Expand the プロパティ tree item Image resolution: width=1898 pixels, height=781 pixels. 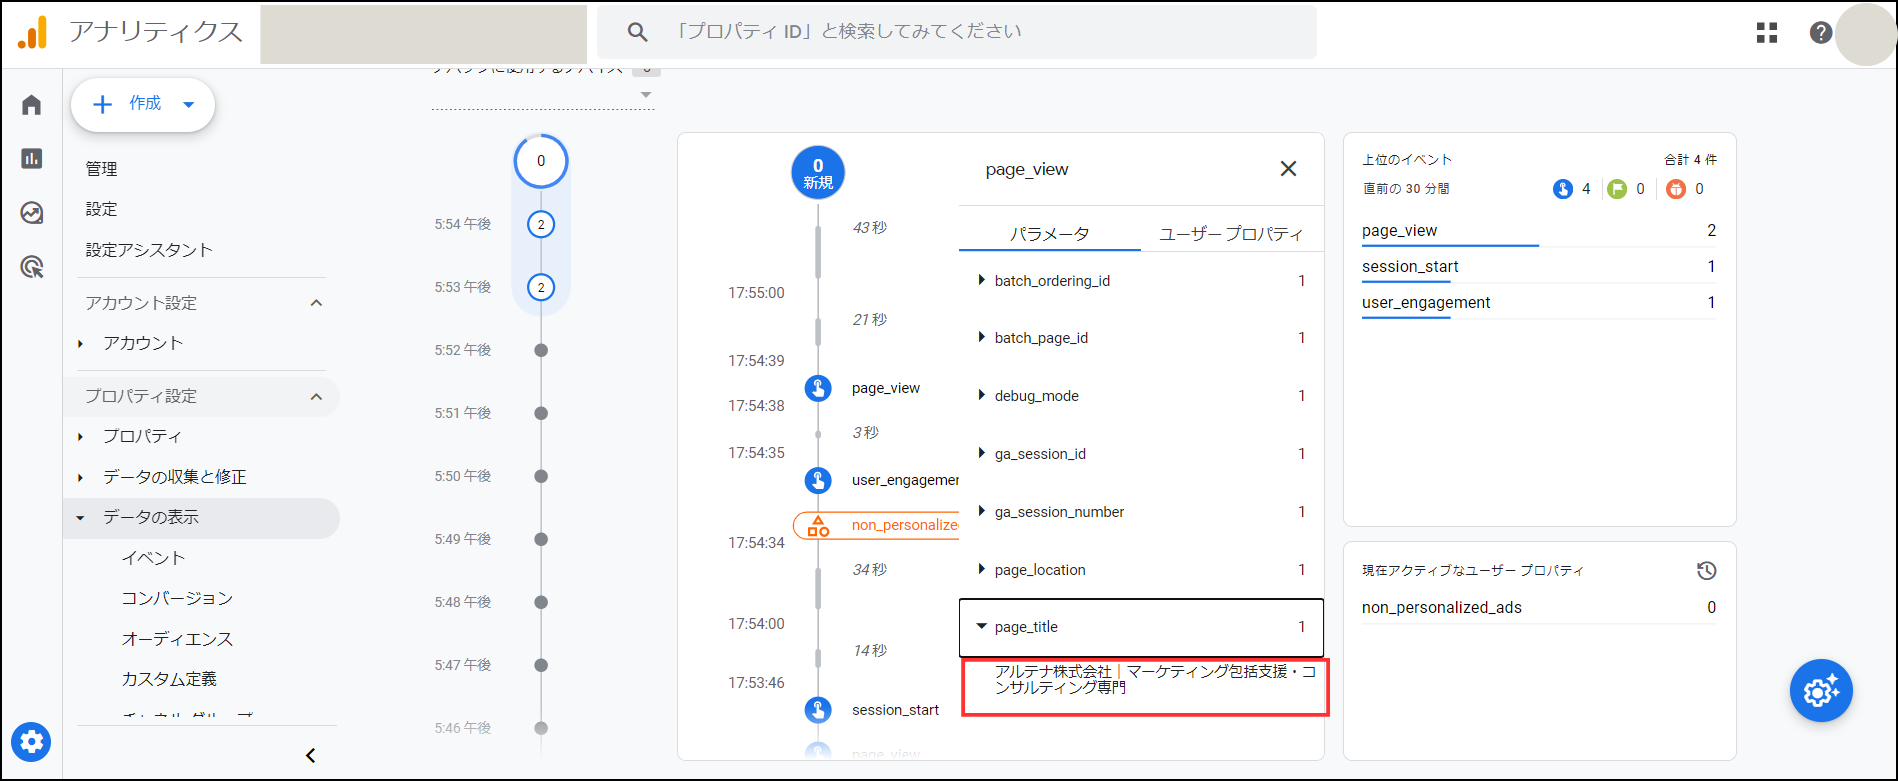[x=80, y=437]
